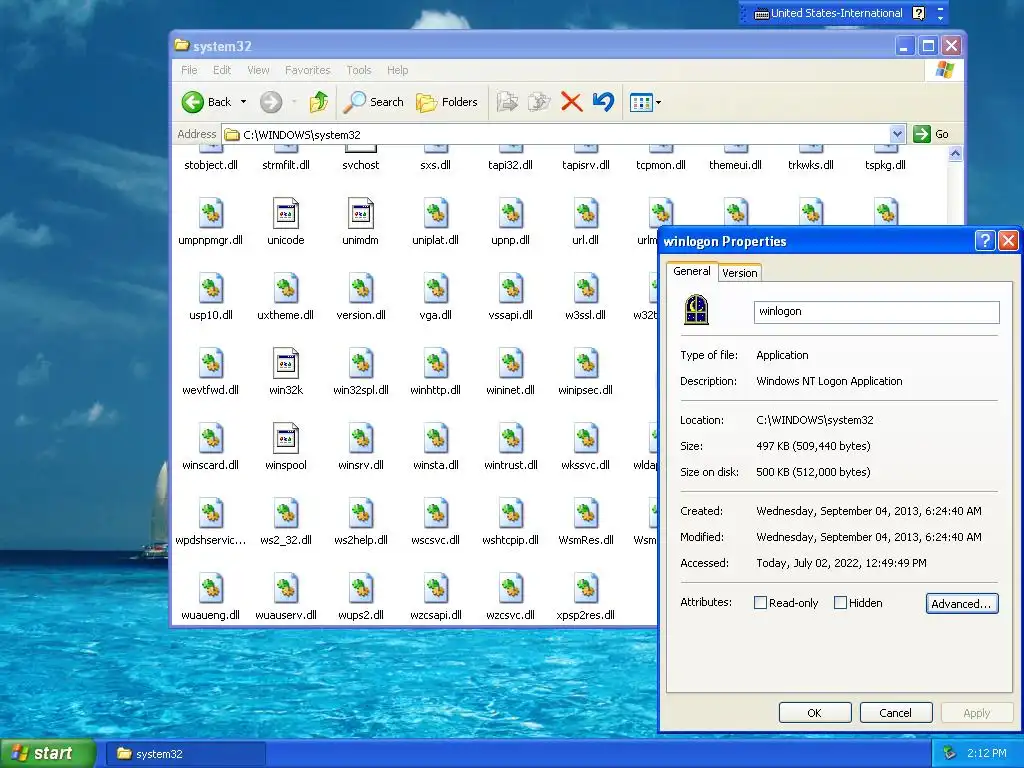Click the system tray icon near clock
The width and height of the screenshot is (1024, 768).
(x=950, y=754)
